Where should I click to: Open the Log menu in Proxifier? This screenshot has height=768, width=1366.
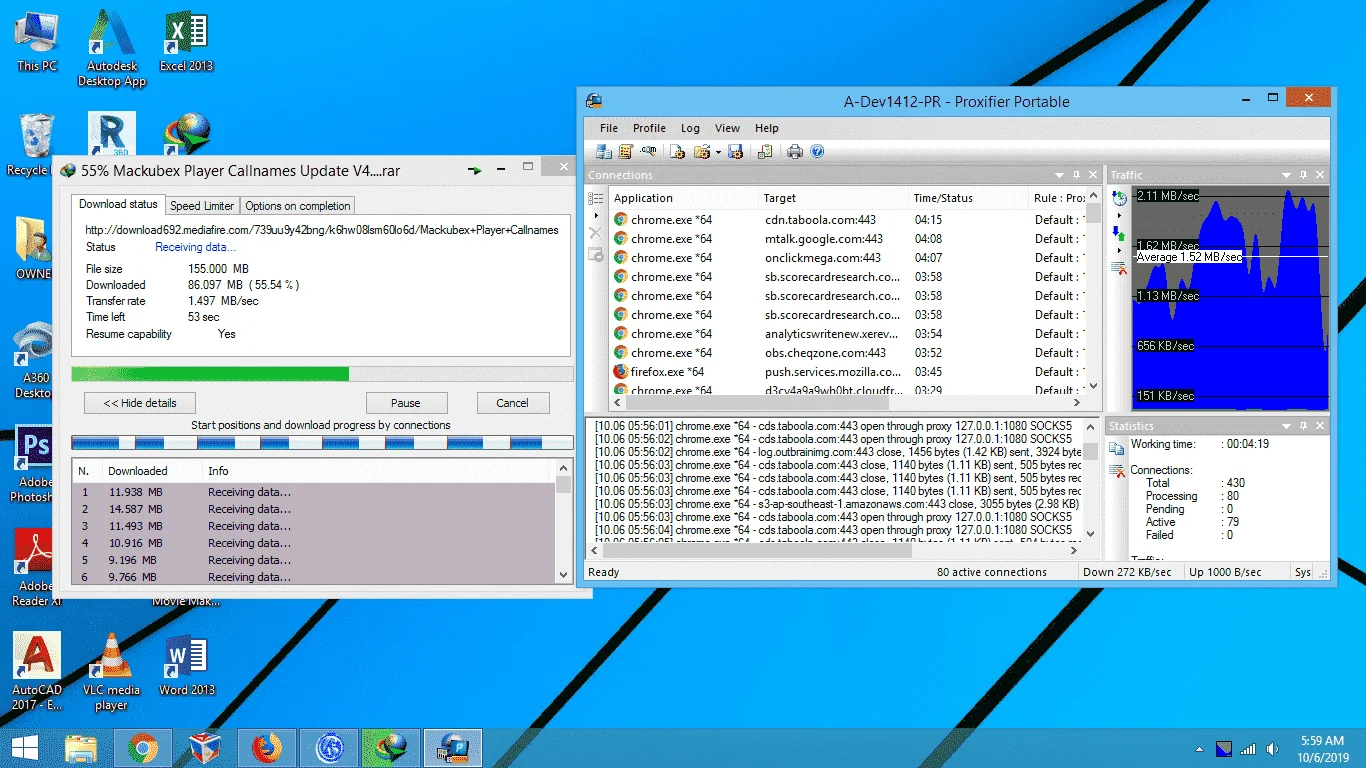(x=690, y=128)
